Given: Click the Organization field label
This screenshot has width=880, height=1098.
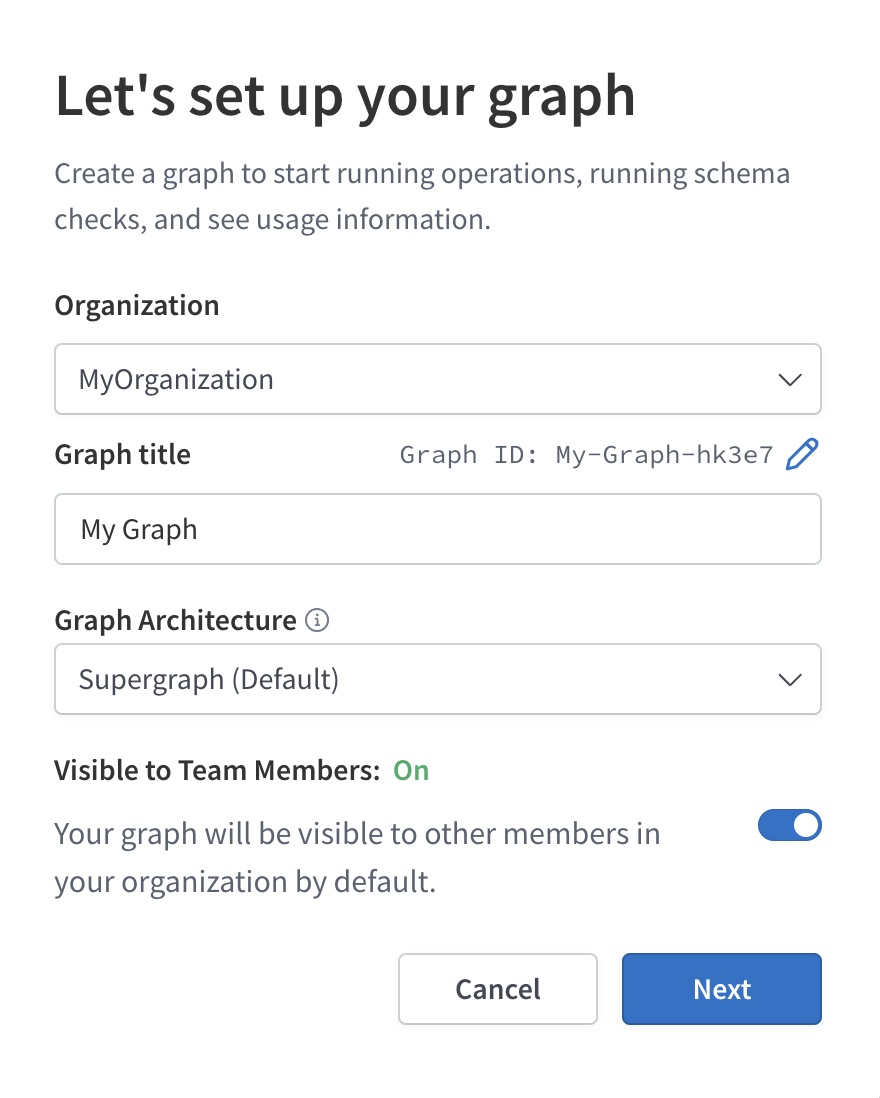Looking at the screenshot, I should (137, 305).
